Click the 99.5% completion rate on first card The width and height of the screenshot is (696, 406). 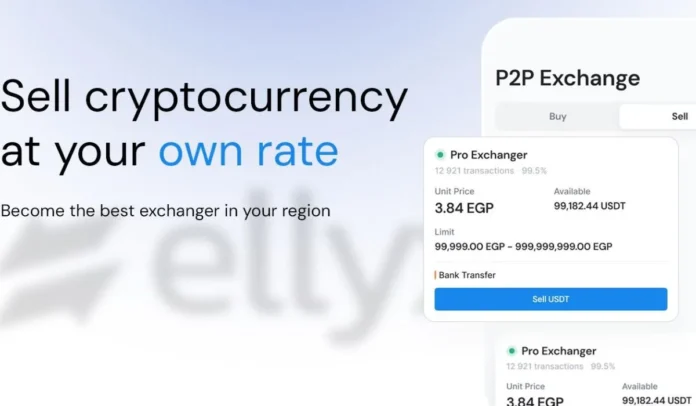[x=534, y=170]
